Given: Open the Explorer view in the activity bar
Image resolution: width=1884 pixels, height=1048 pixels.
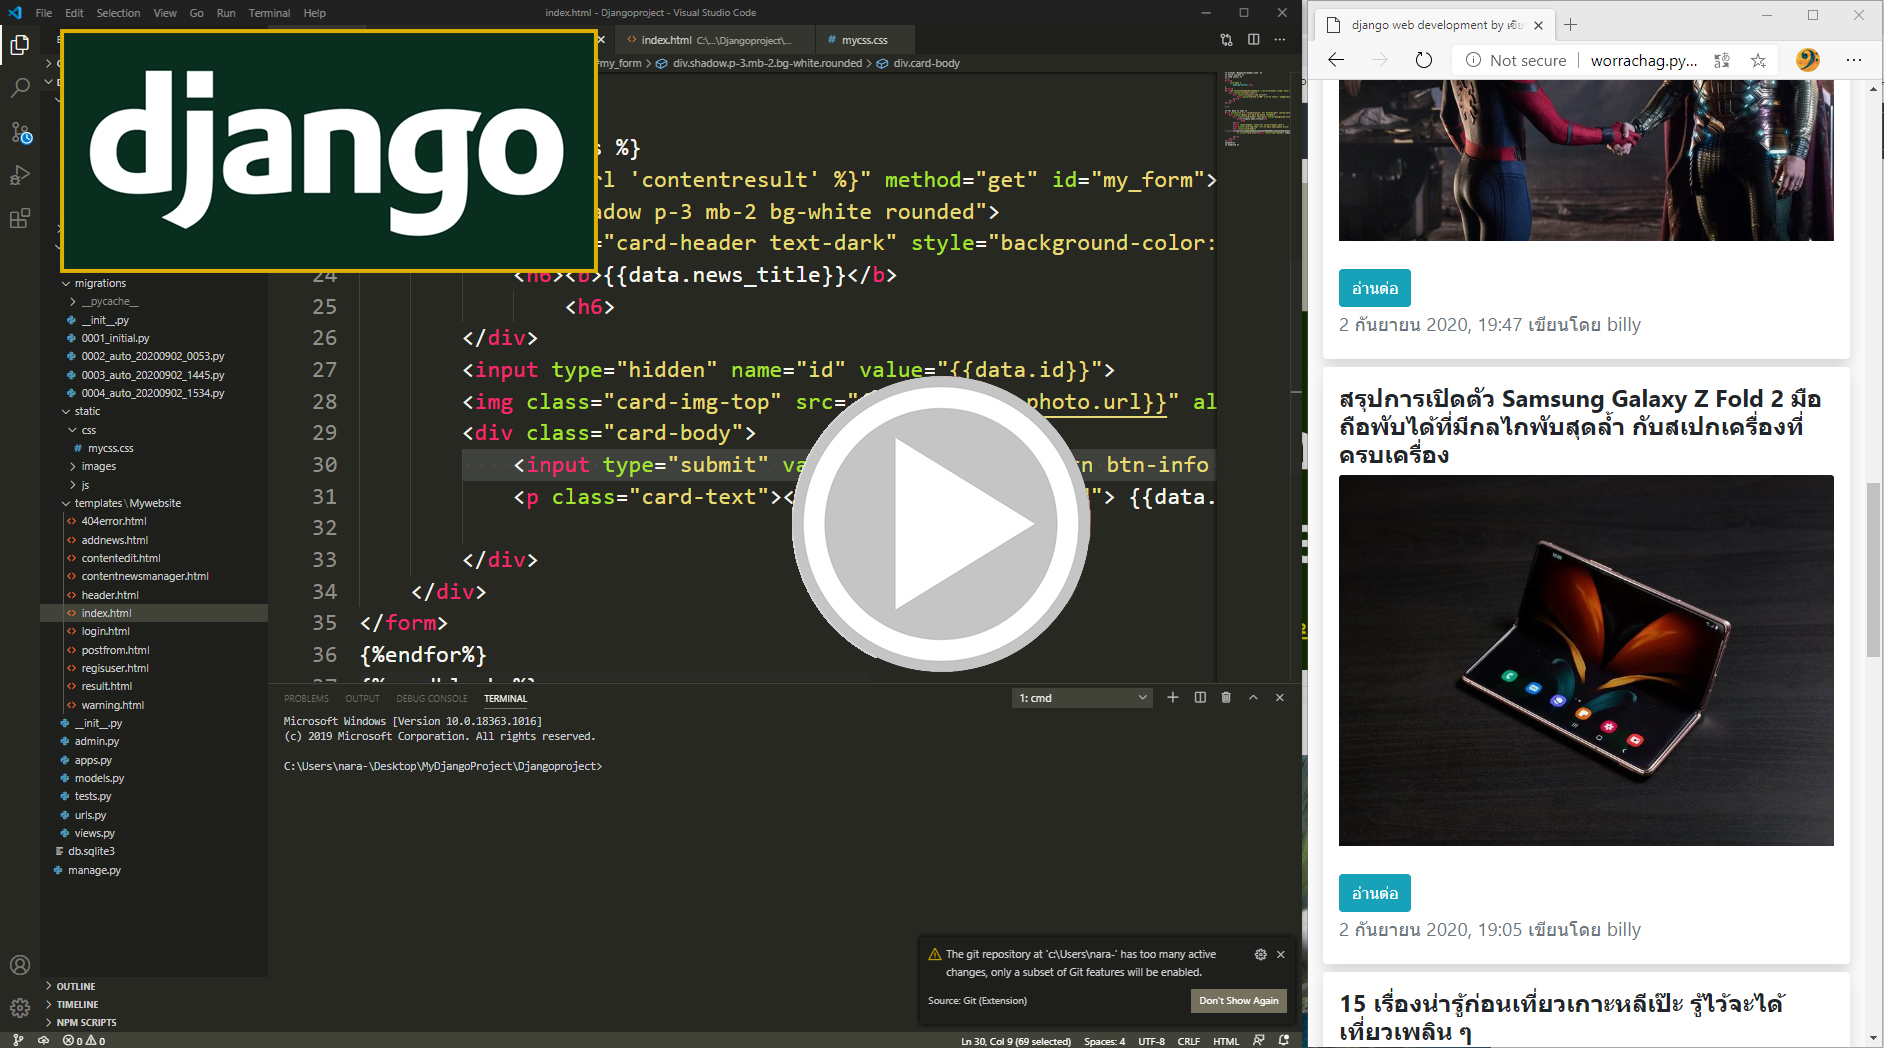Looking at the screenshot, I should 20,45.
